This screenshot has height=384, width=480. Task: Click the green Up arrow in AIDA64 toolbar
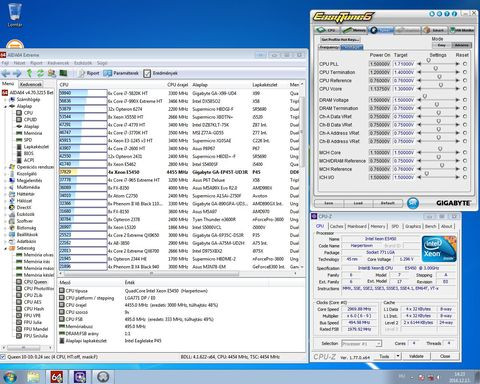29,73
